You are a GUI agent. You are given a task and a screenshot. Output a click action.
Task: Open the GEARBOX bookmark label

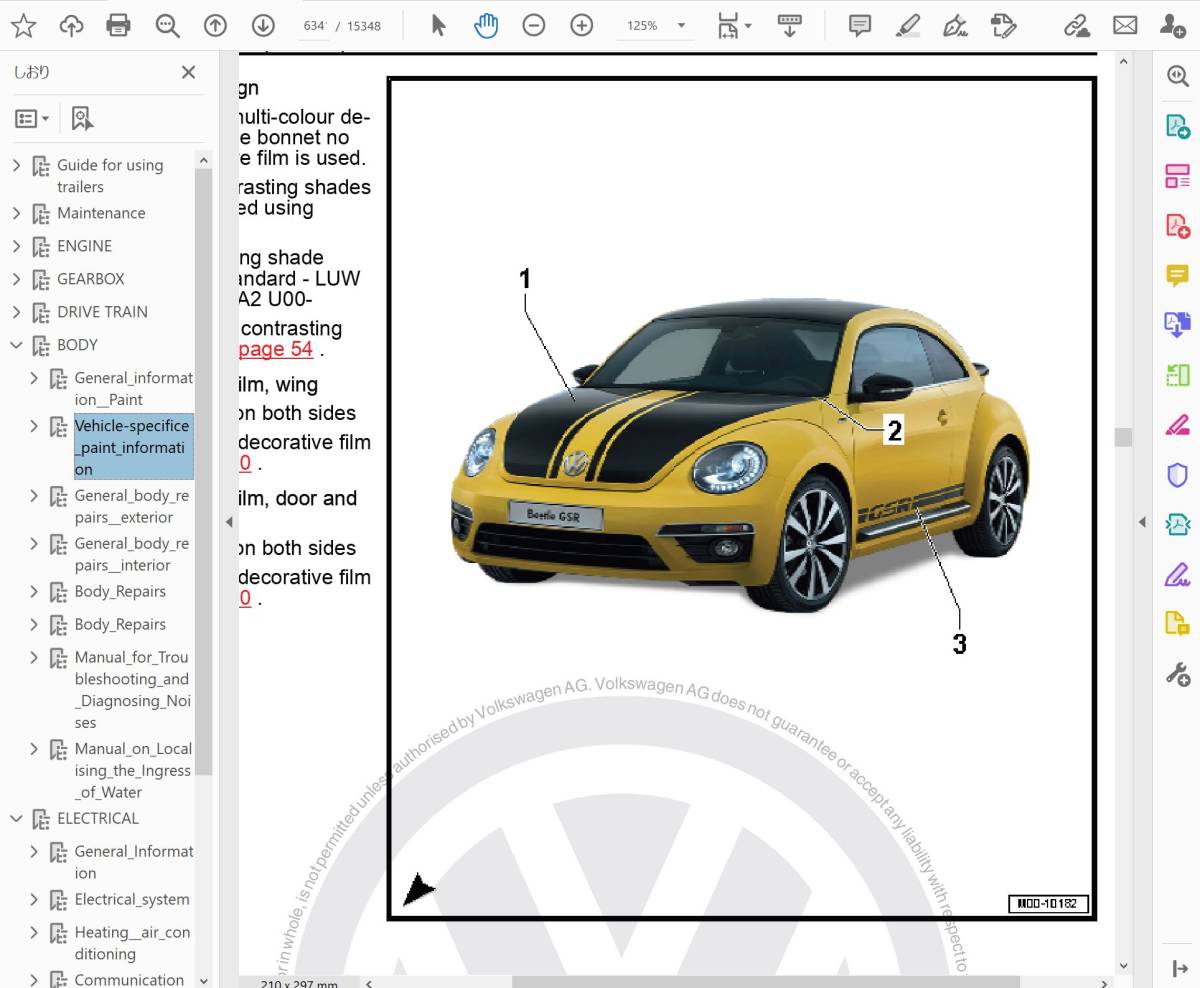point(91,279)
